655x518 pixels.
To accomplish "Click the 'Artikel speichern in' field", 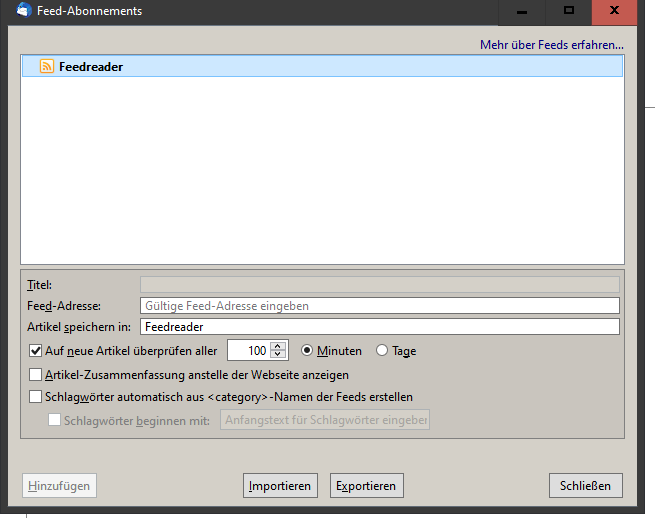I will [380, 327].
